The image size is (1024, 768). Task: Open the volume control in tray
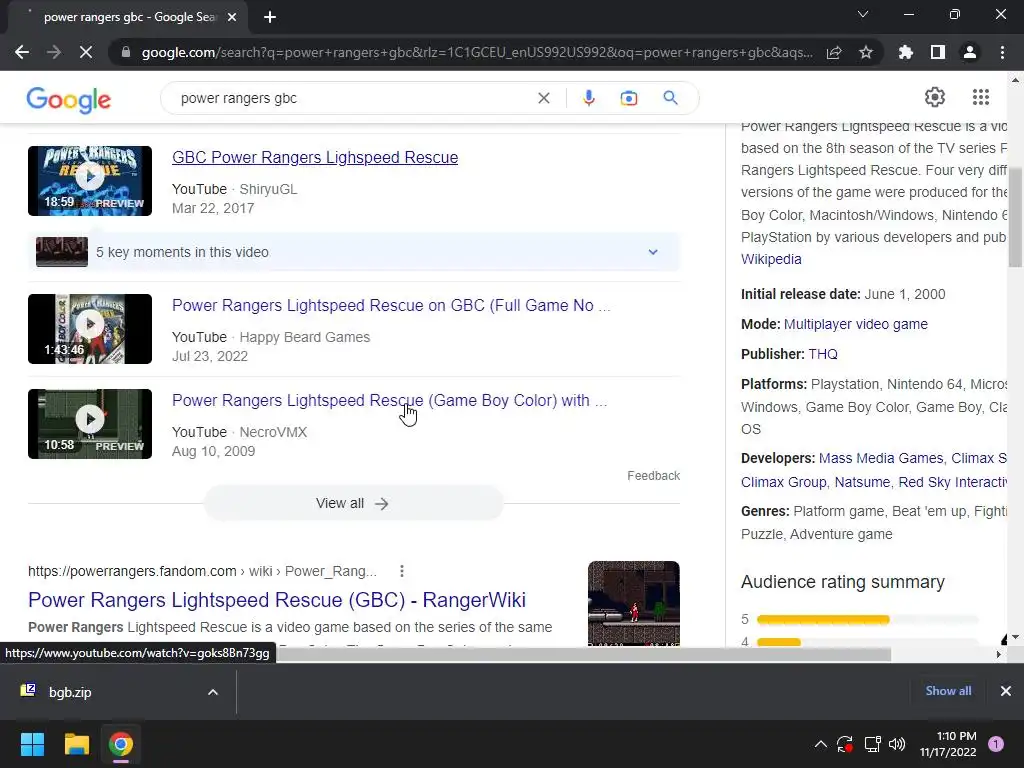point(897,744)
